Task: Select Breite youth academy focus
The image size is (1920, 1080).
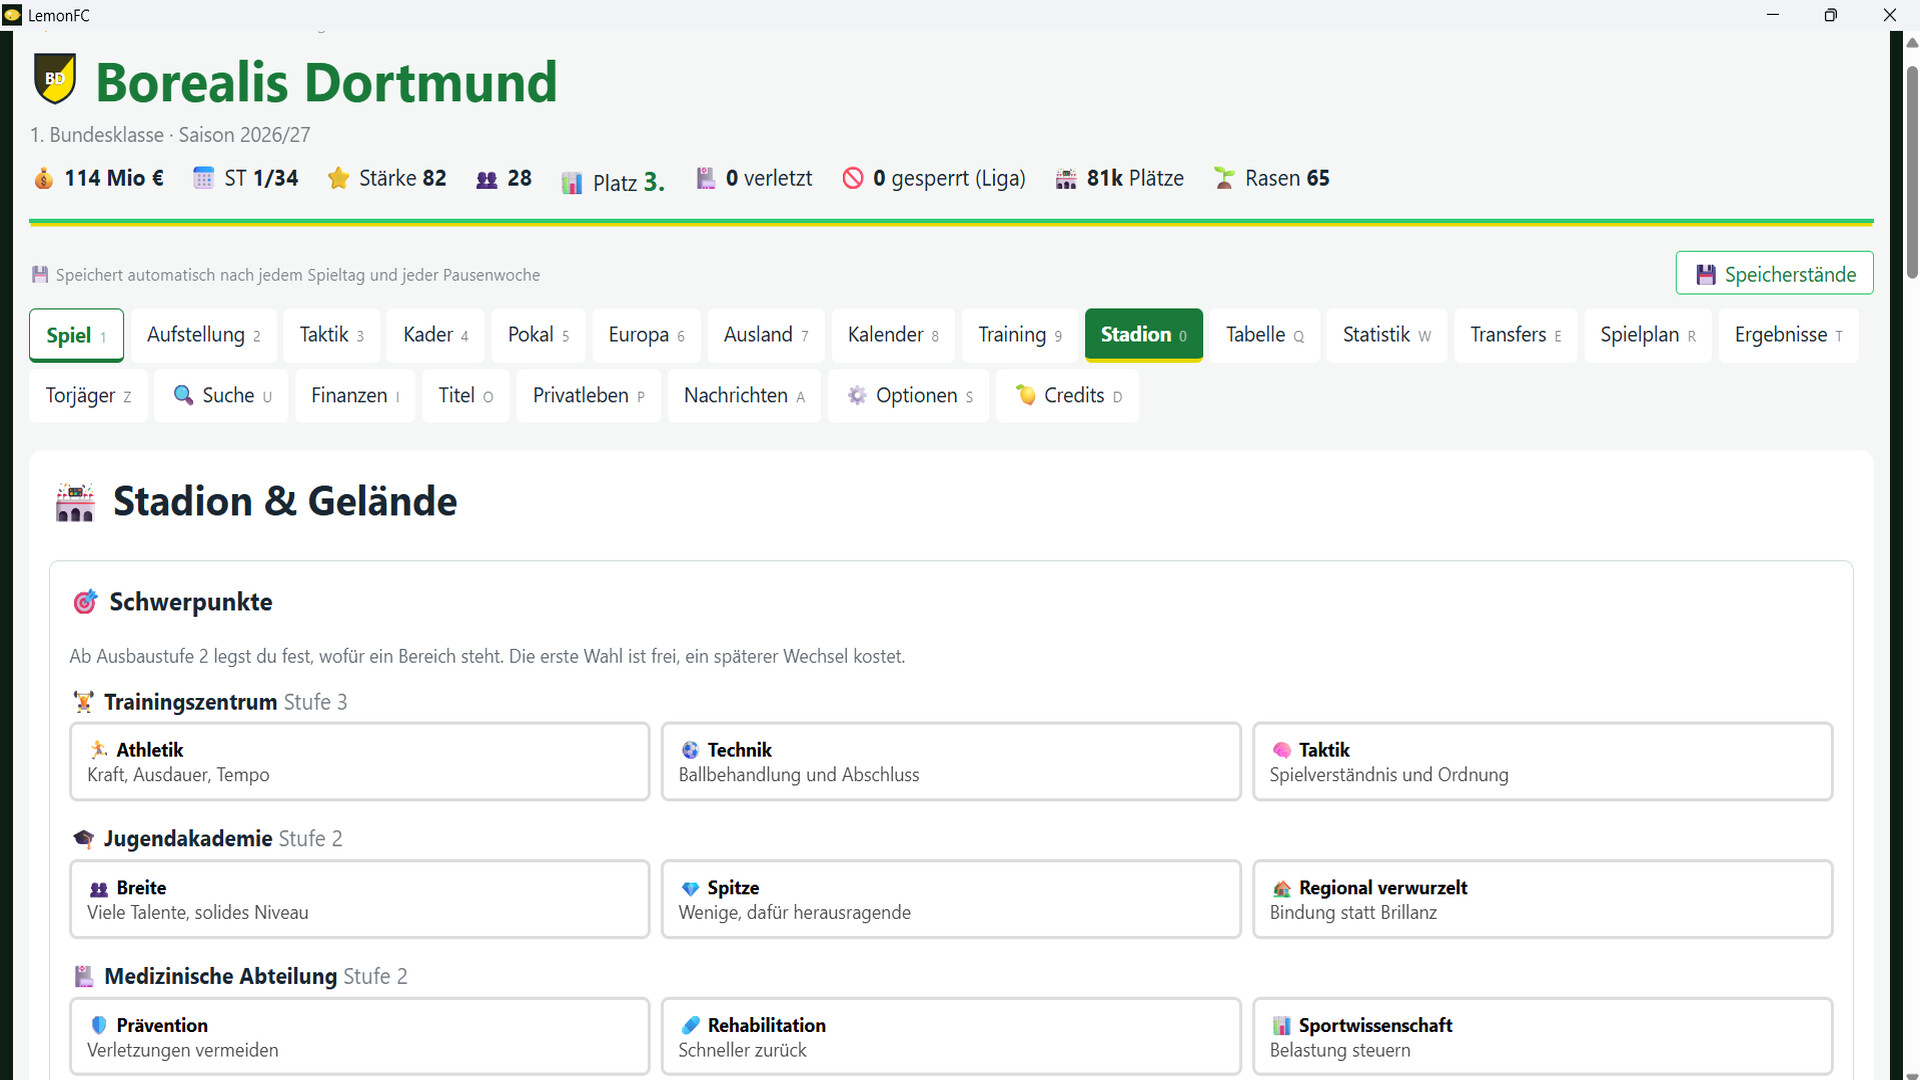Action: pos(360,899)
